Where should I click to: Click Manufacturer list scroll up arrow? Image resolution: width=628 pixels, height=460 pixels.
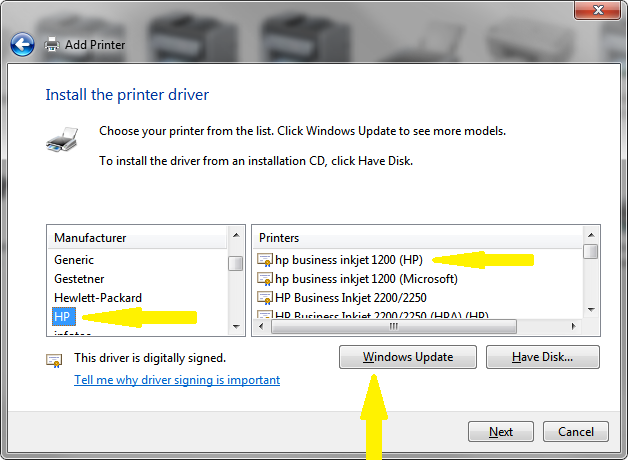click(x=236, y=235)
